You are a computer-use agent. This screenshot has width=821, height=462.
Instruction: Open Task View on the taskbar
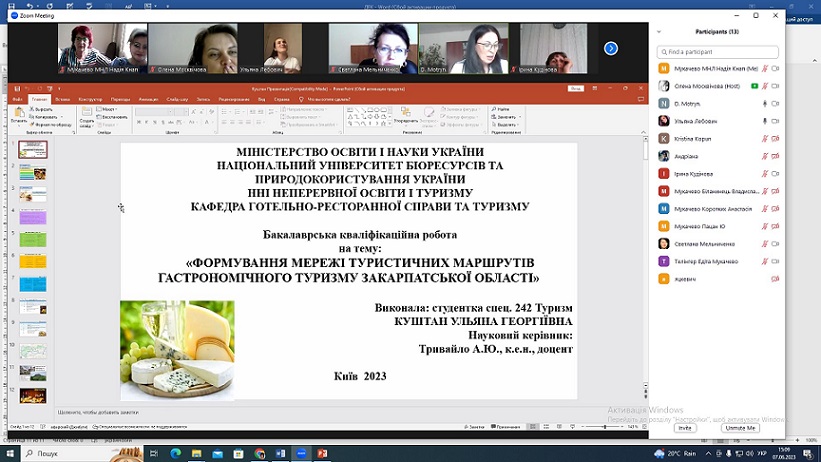tap(154, 453)
